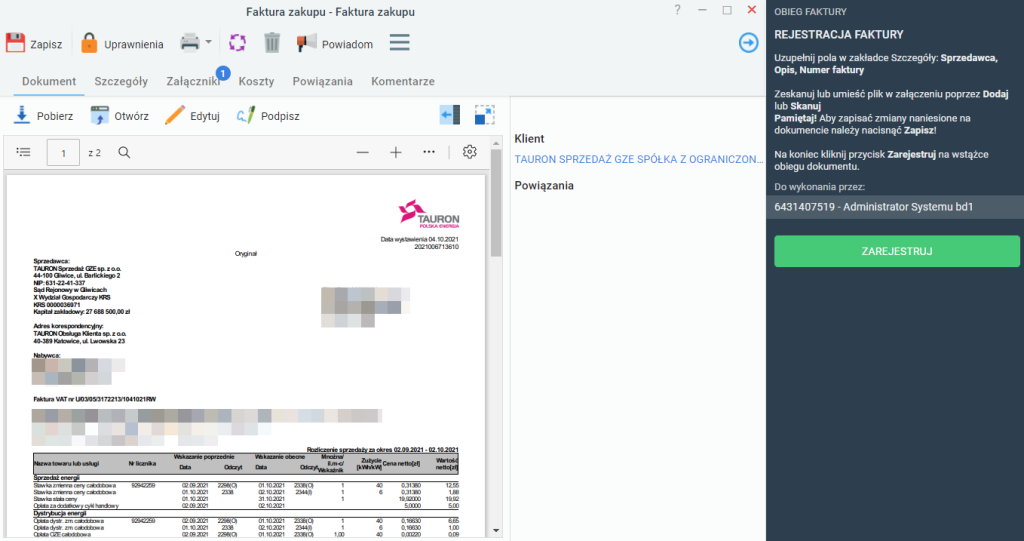Toggle PDF sidebar list icon
The width and height of the screenshot is (1024, 541).
[24, 152]
